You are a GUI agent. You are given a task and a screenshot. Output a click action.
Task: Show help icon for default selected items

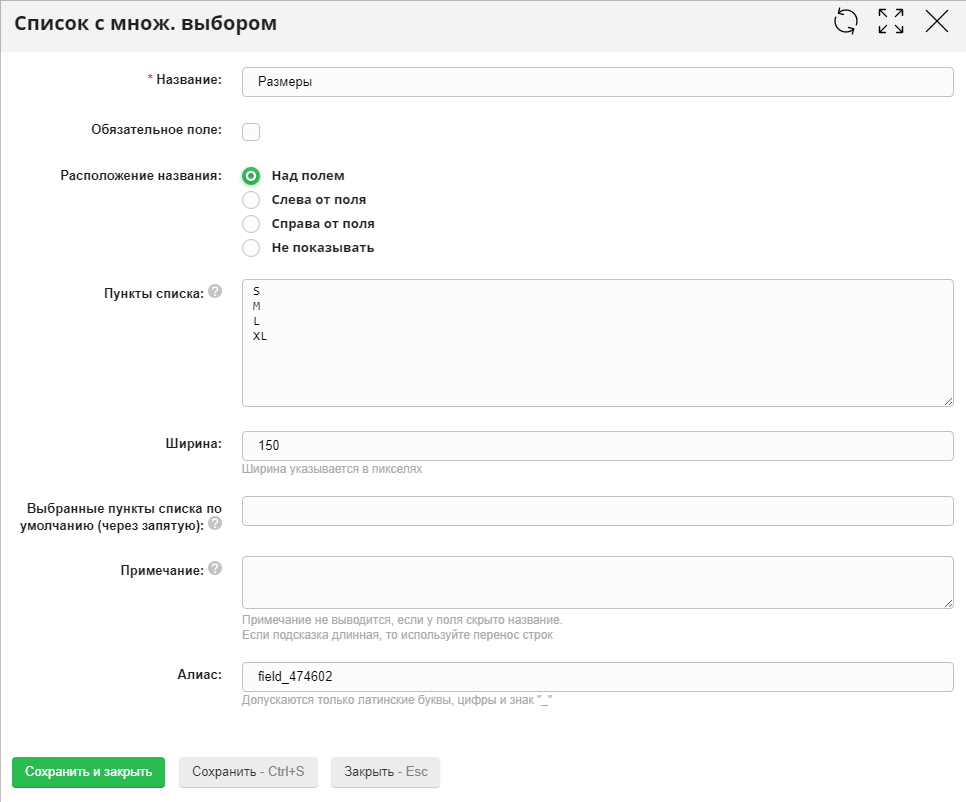point(215,523)
